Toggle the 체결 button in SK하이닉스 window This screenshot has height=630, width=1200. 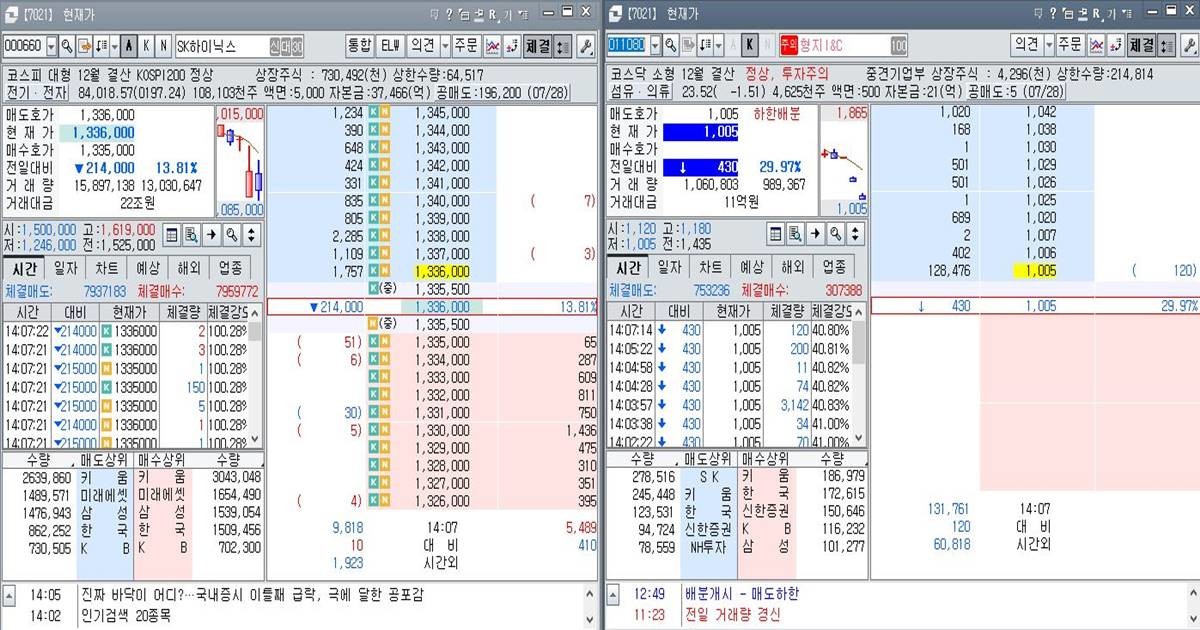pos(537,46)
